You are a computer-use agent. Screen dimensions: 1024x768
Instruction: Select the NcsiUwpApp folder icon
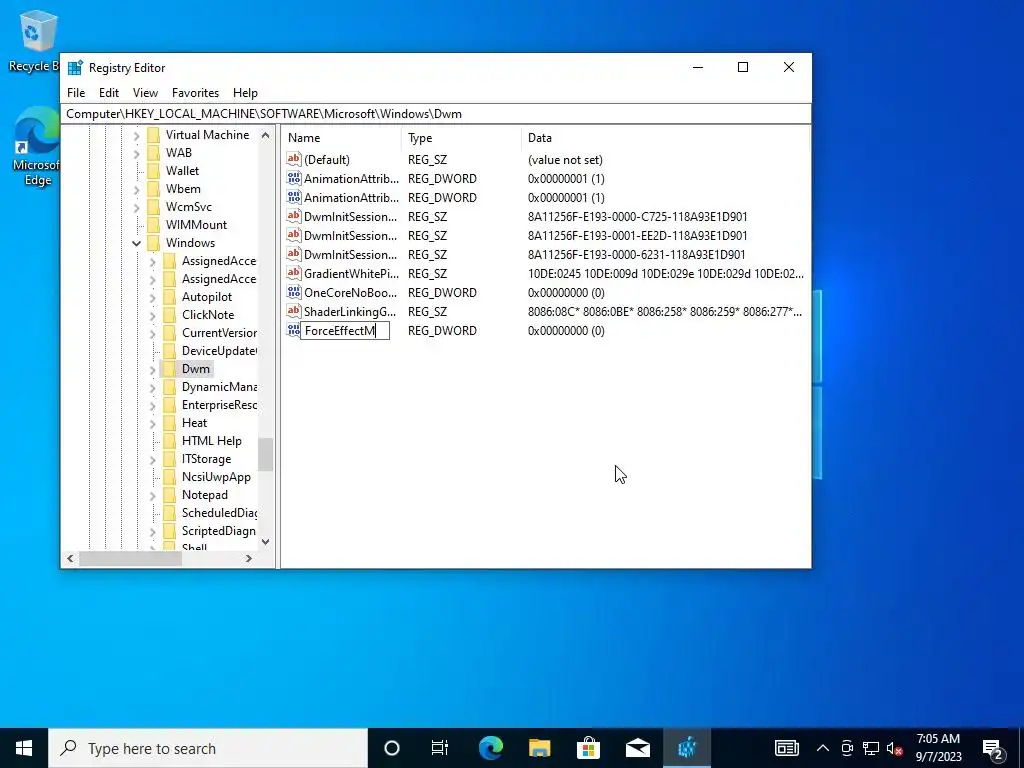pos(170,477)
